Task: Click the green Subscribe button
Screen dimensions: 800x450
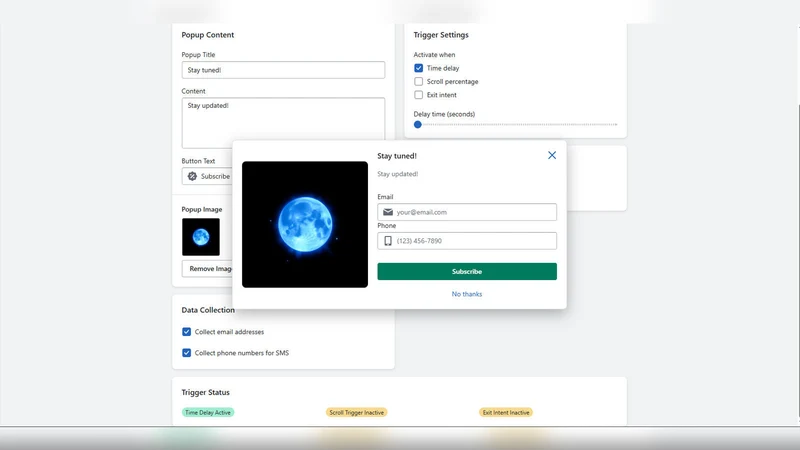Action: coord(467,271)
